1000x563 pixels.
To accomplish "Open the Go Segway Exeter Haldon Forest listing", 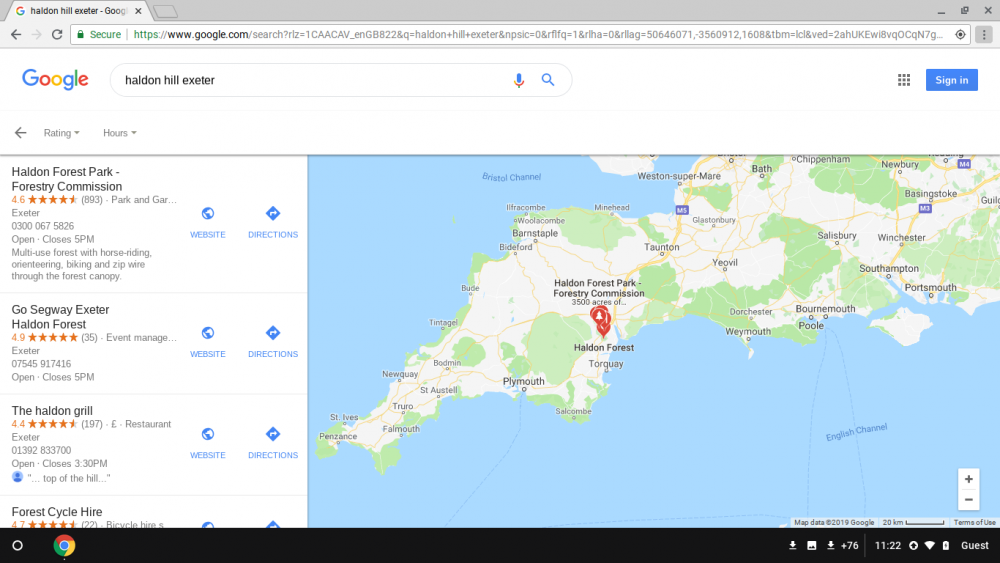I will click(60, 317).
